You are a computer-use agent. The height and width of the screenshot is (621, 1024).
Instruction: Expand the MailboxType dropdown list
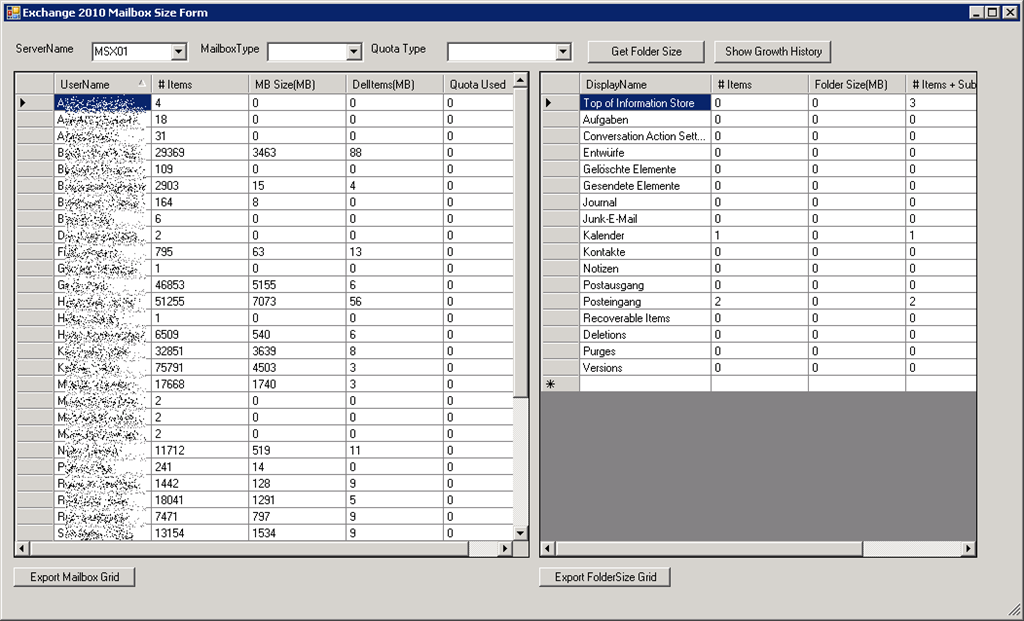(x=354, y=52)
